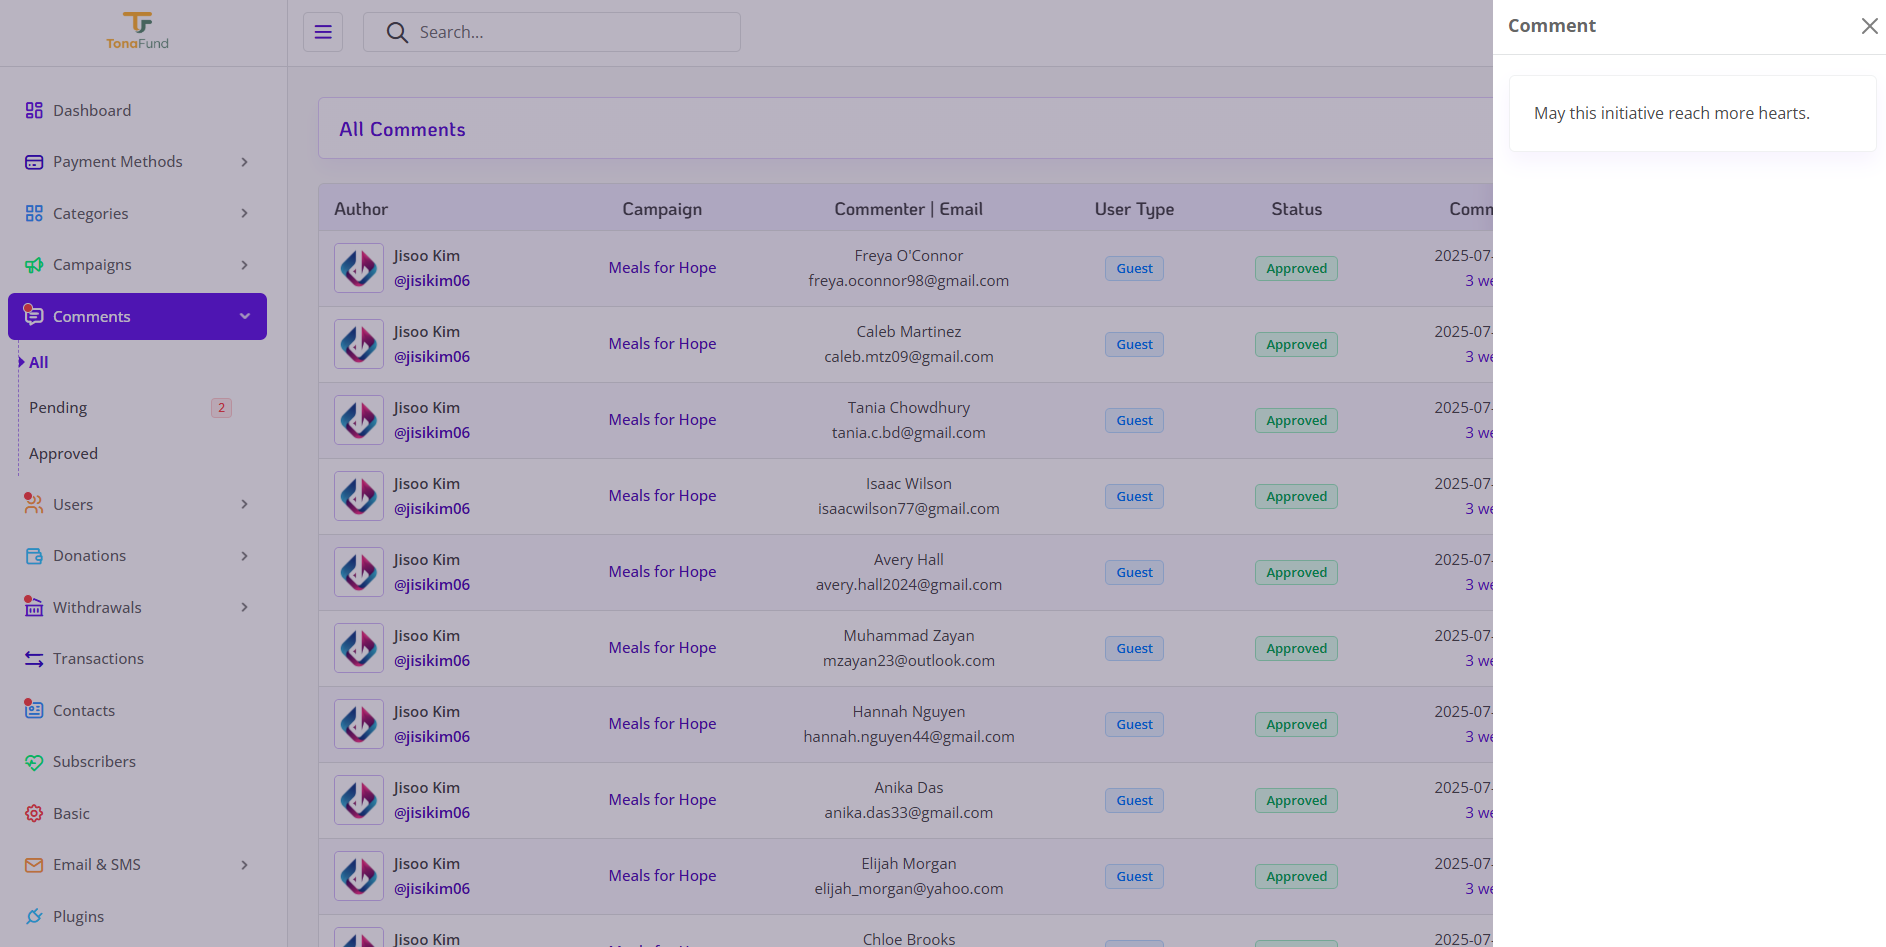
Task: Expand the Payment Methods submenu
Action: pyautogui.click(x=244, y=162)
